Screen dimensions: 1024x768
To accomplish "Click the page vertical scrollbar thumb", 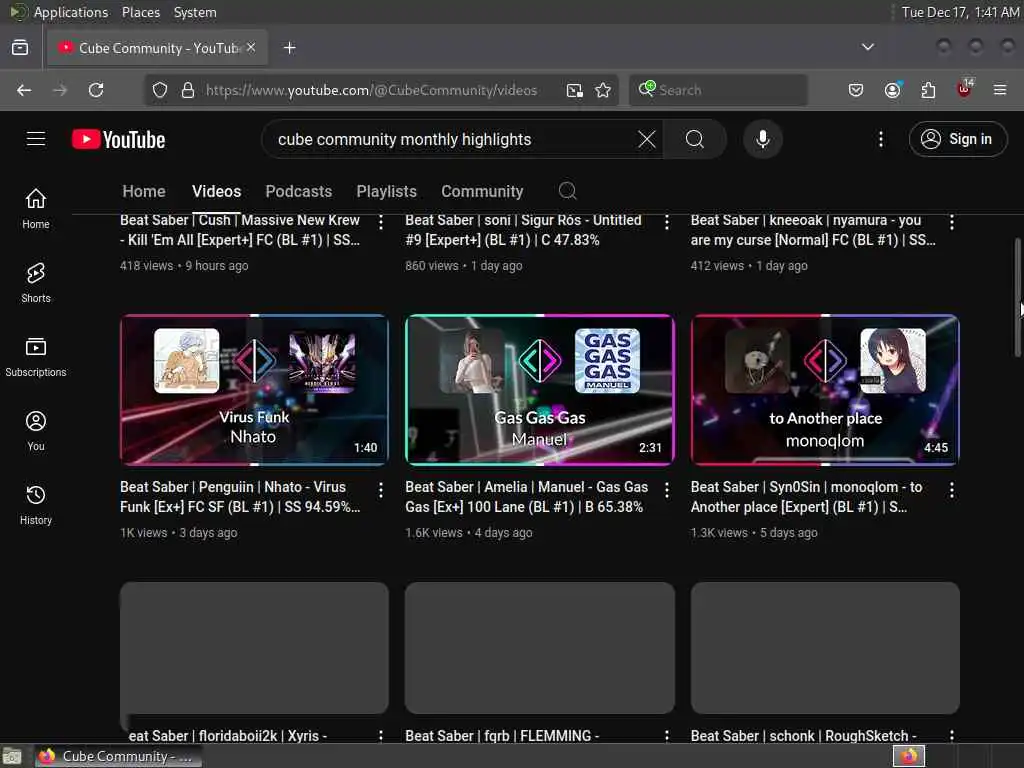I will point(1017,297).
